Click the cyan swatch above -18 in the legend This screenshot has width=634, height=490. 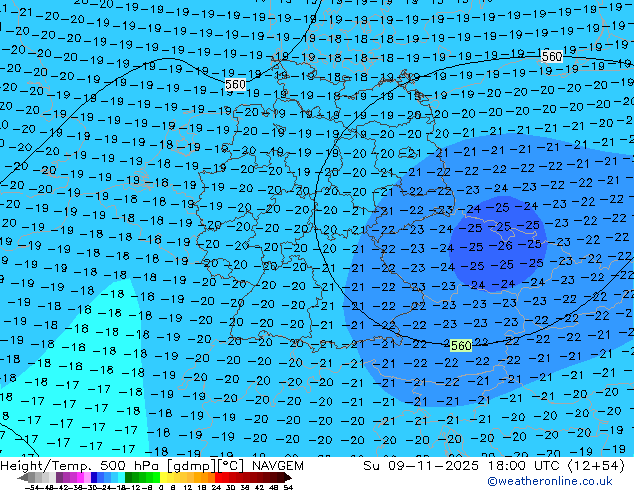pos(121,477)
